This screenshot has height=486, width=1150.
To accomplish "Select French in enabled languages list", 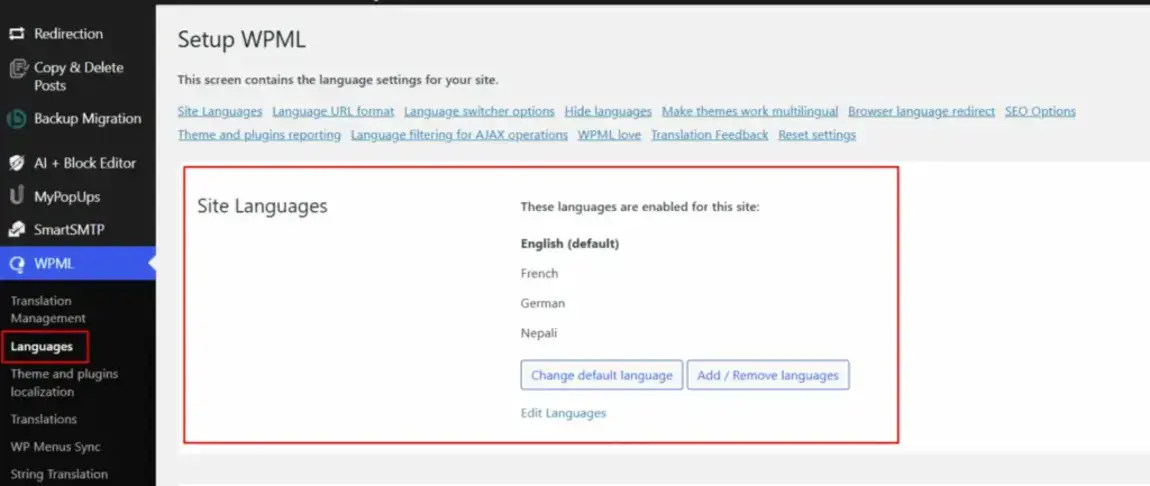I will coord(539,273).
